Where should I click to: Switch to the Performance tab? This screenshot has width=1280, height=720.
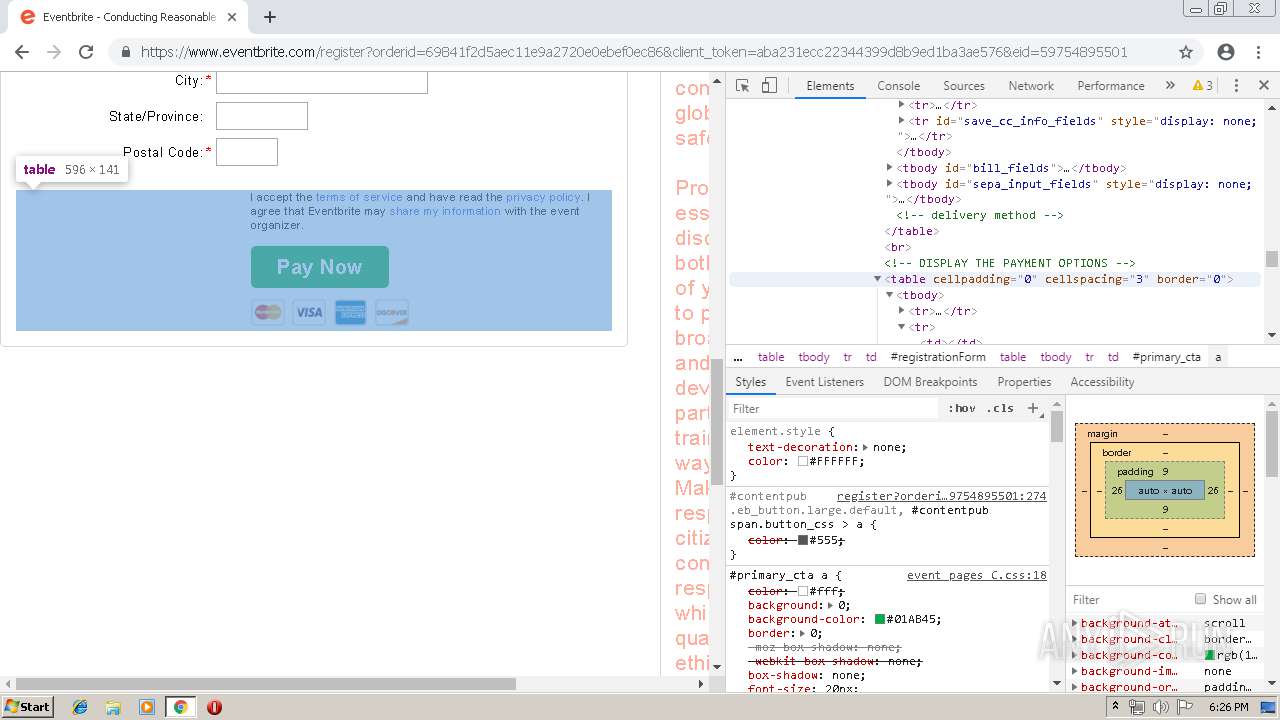coord(1111,86)
